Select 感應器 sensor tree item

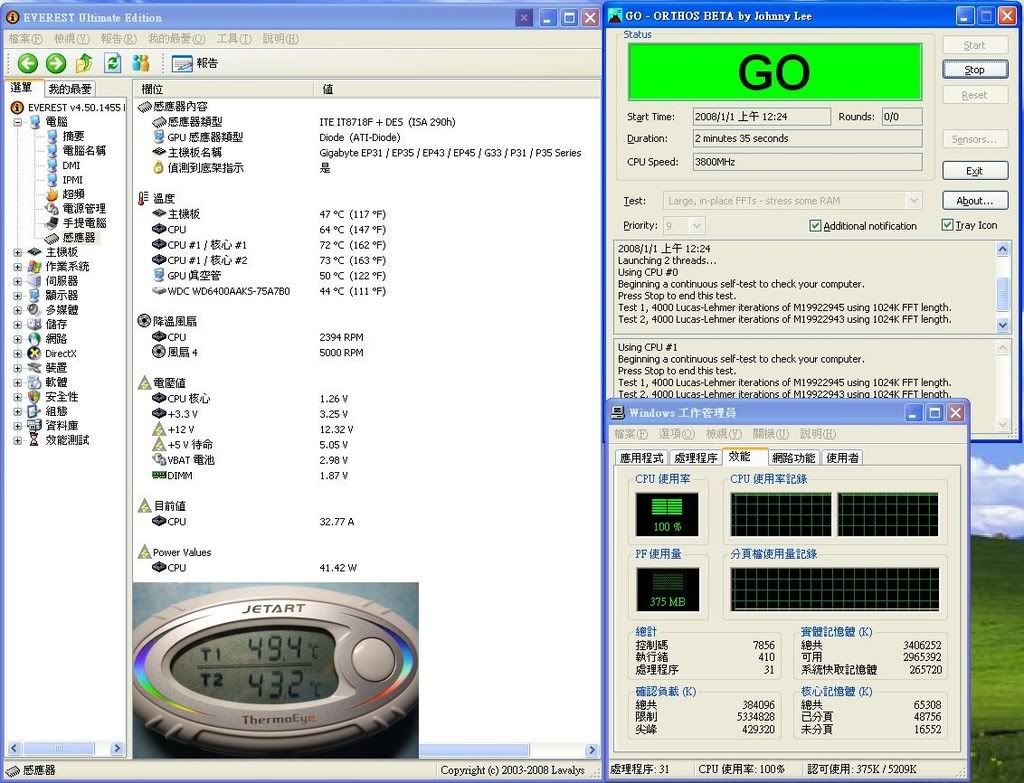pyautogui.click(x=79, y=238)
